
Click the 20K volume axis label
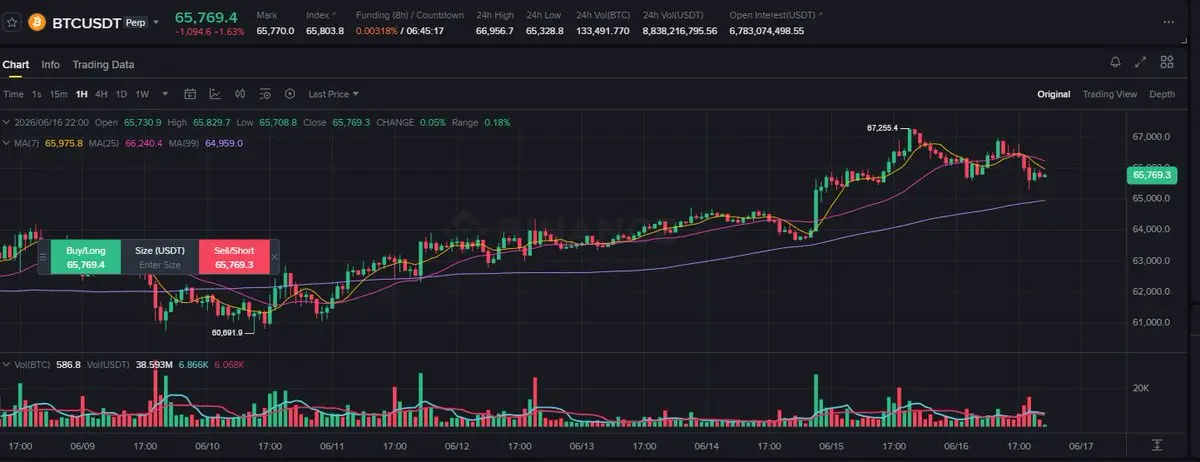(x=1143, y=387)
